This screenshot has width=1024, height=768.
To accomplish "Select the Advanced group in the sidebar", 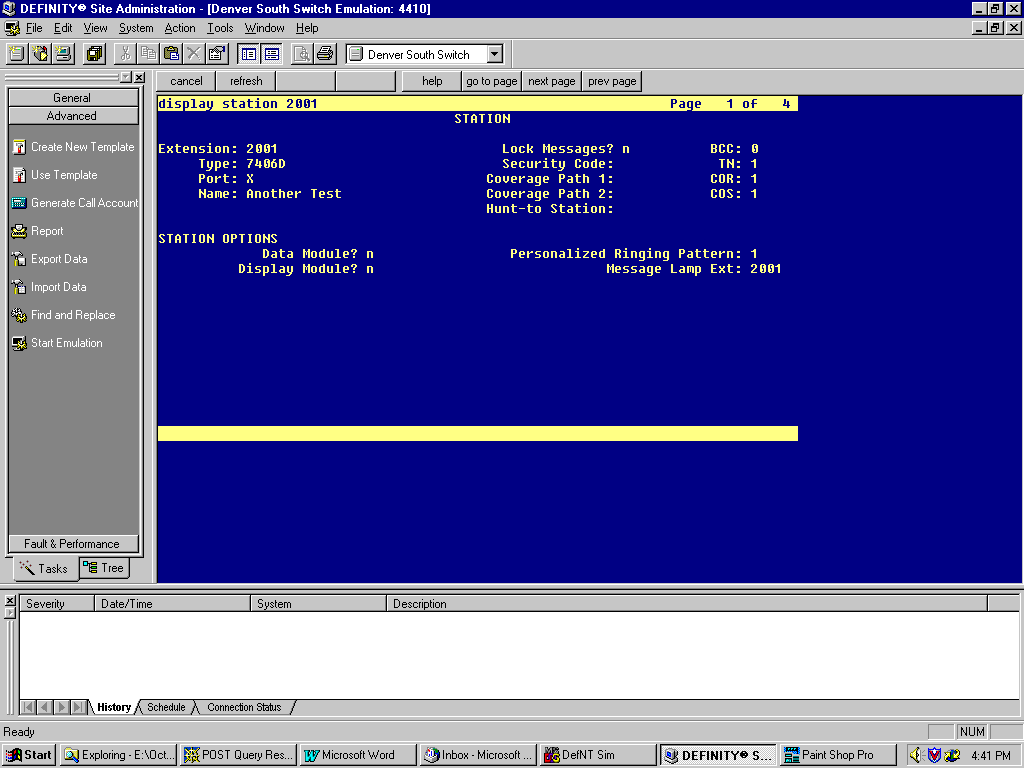I will pos(73,116).
